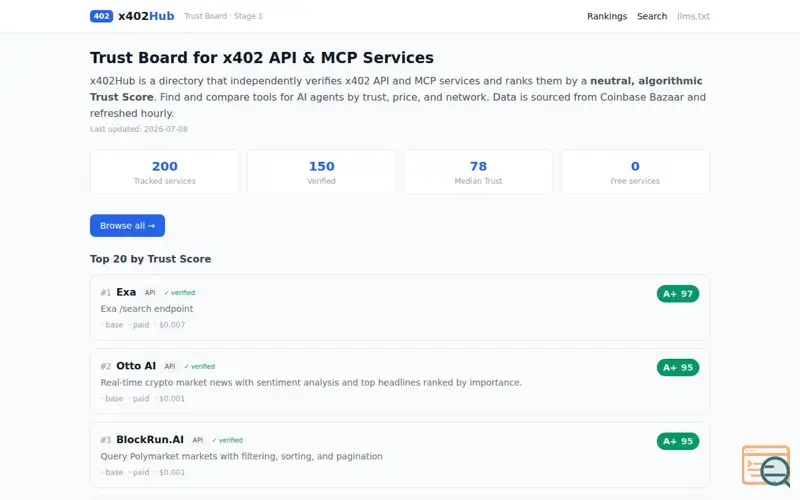Click the 78 Median Trust stat
The height and width of the screenshot is (500, 800).
(478, 172)
